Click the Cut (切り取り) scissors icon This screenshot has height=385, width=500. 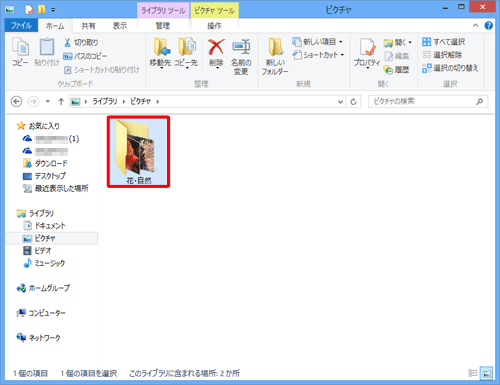[x=67, y=42]
